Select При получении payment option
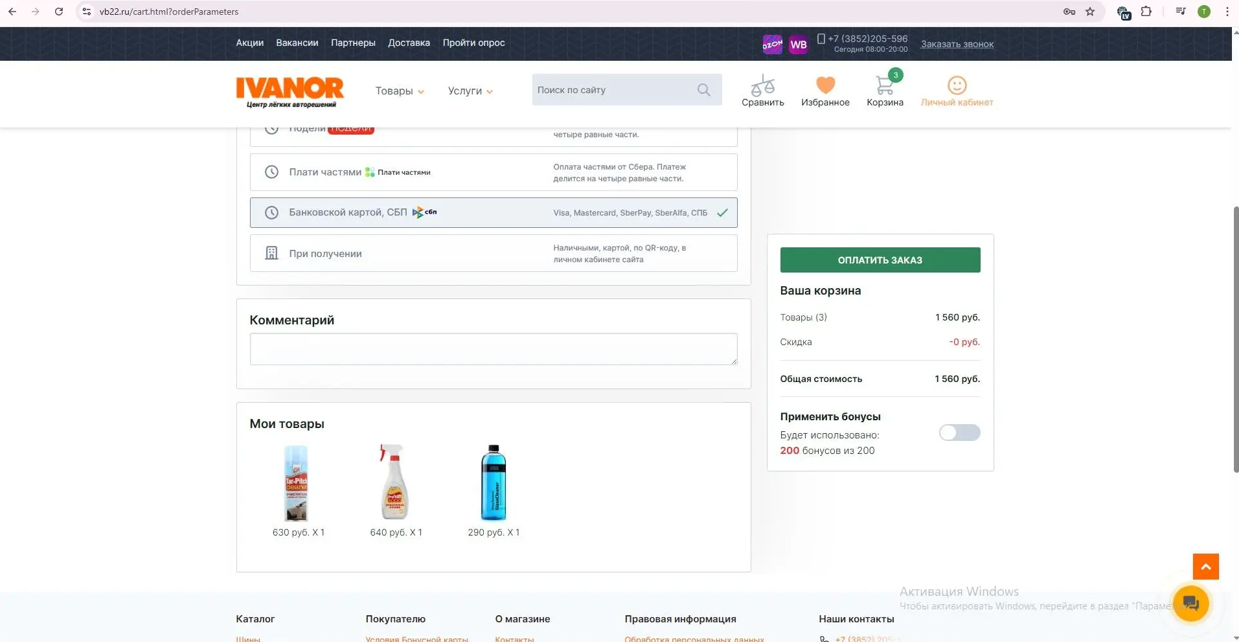Viewport: 1239px width, 642px height. (x=493, y=254)
